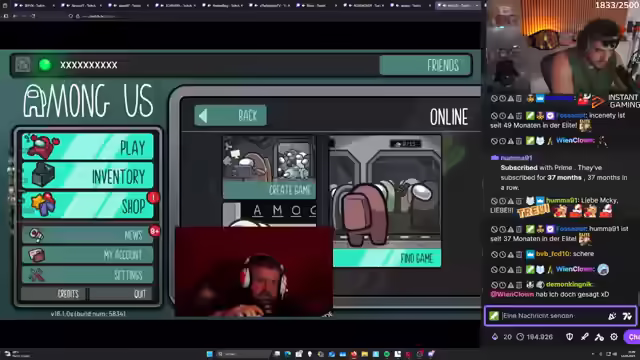Click the profile icon beside the username

click(22, 64)
